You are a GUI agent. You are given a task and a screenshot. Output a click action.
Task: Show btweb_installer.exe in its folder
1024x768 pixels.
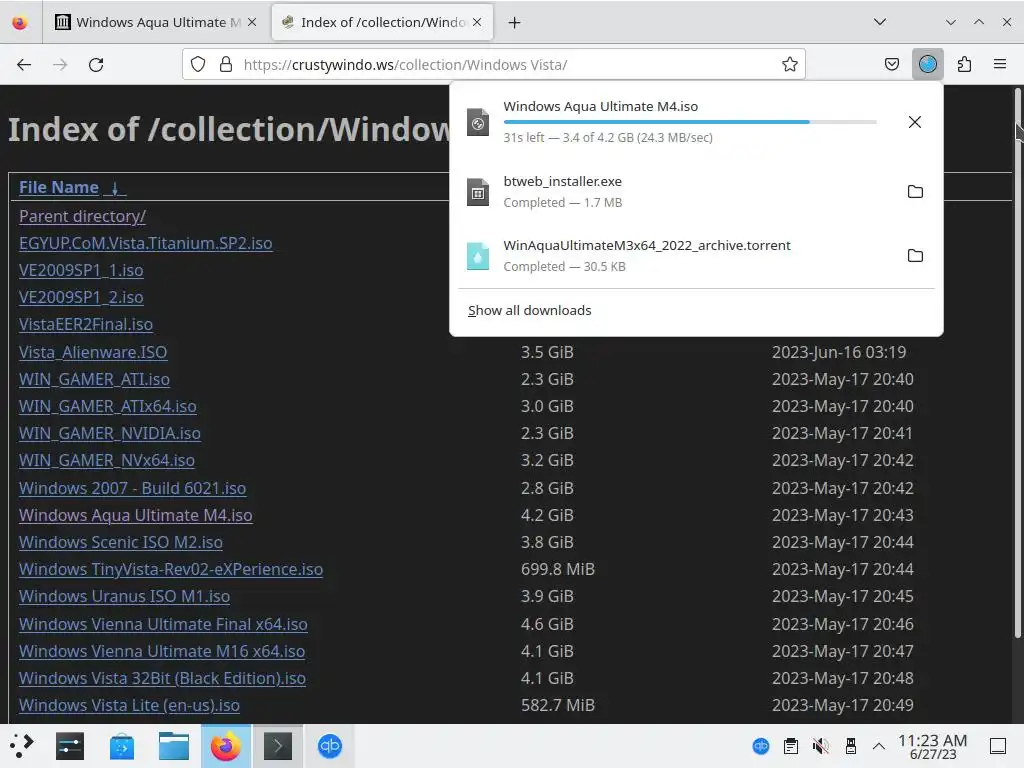point(915,191)
